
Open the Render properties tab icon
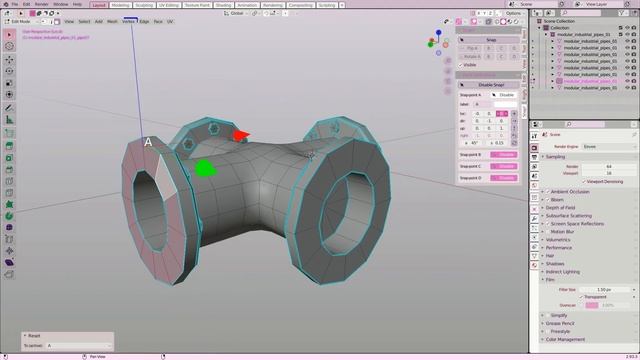click(534, 148)
